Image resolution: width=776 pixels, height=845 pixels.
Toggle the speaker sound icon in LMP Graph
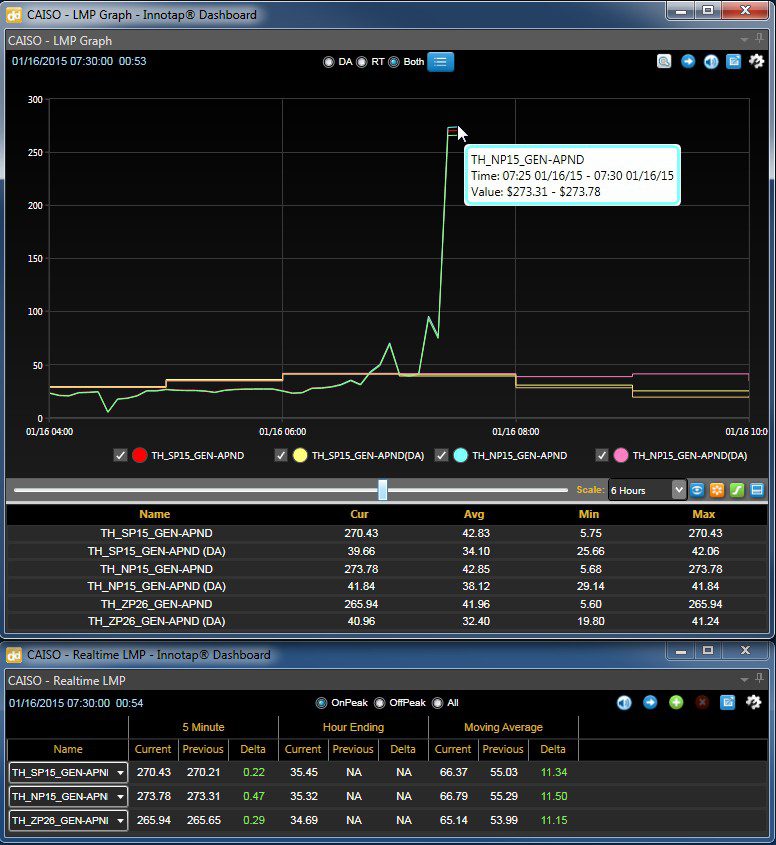[711, 61]
